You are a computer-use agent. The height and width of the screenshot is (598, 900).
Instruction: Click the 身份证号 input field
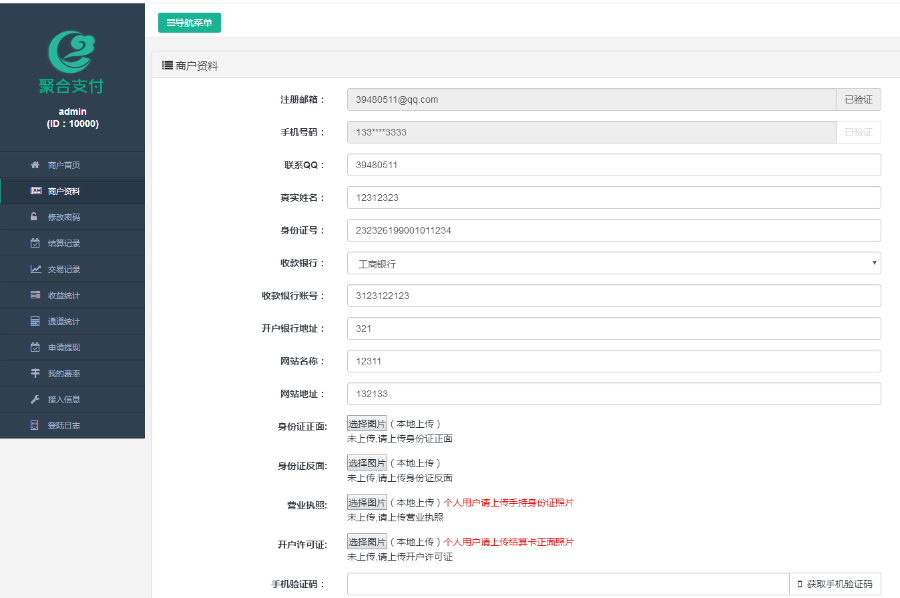pos(614,230)
